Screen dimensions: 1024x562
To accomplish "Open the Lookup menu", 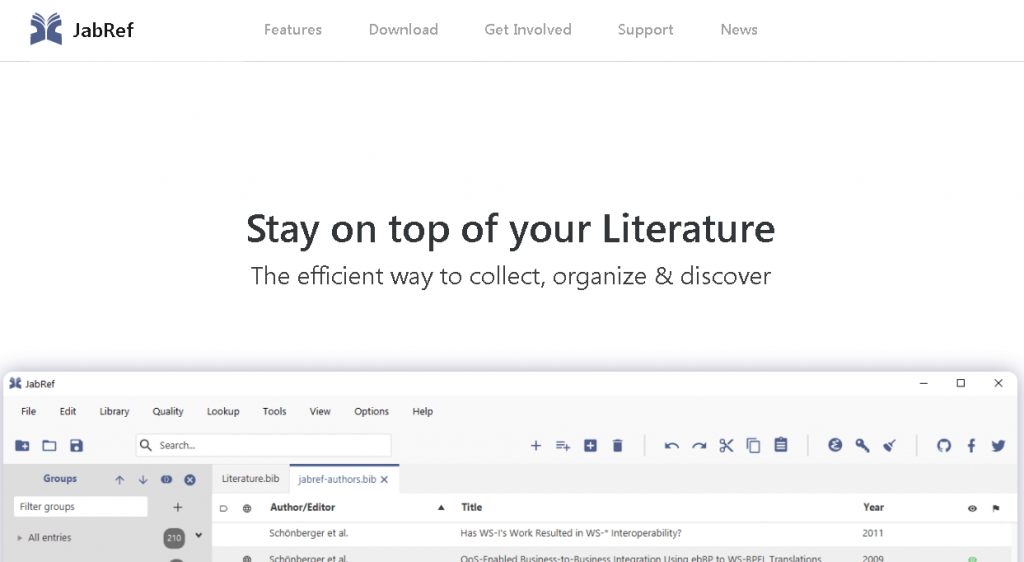I will tap(223, 411).
